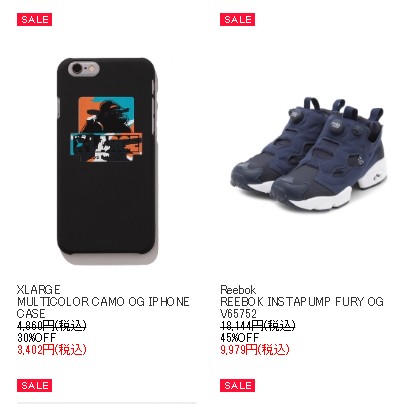Screen dimensions: 403x404
Task: Open the XLARGE iPhone case product image
Action: [107, 161]
